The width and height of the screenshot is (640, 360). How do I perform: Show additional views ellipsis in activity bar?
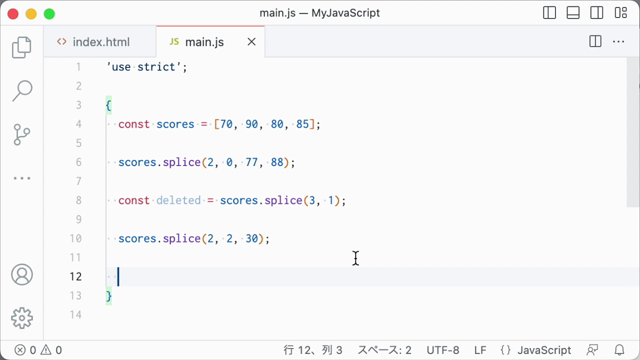(x=22, y=178)
